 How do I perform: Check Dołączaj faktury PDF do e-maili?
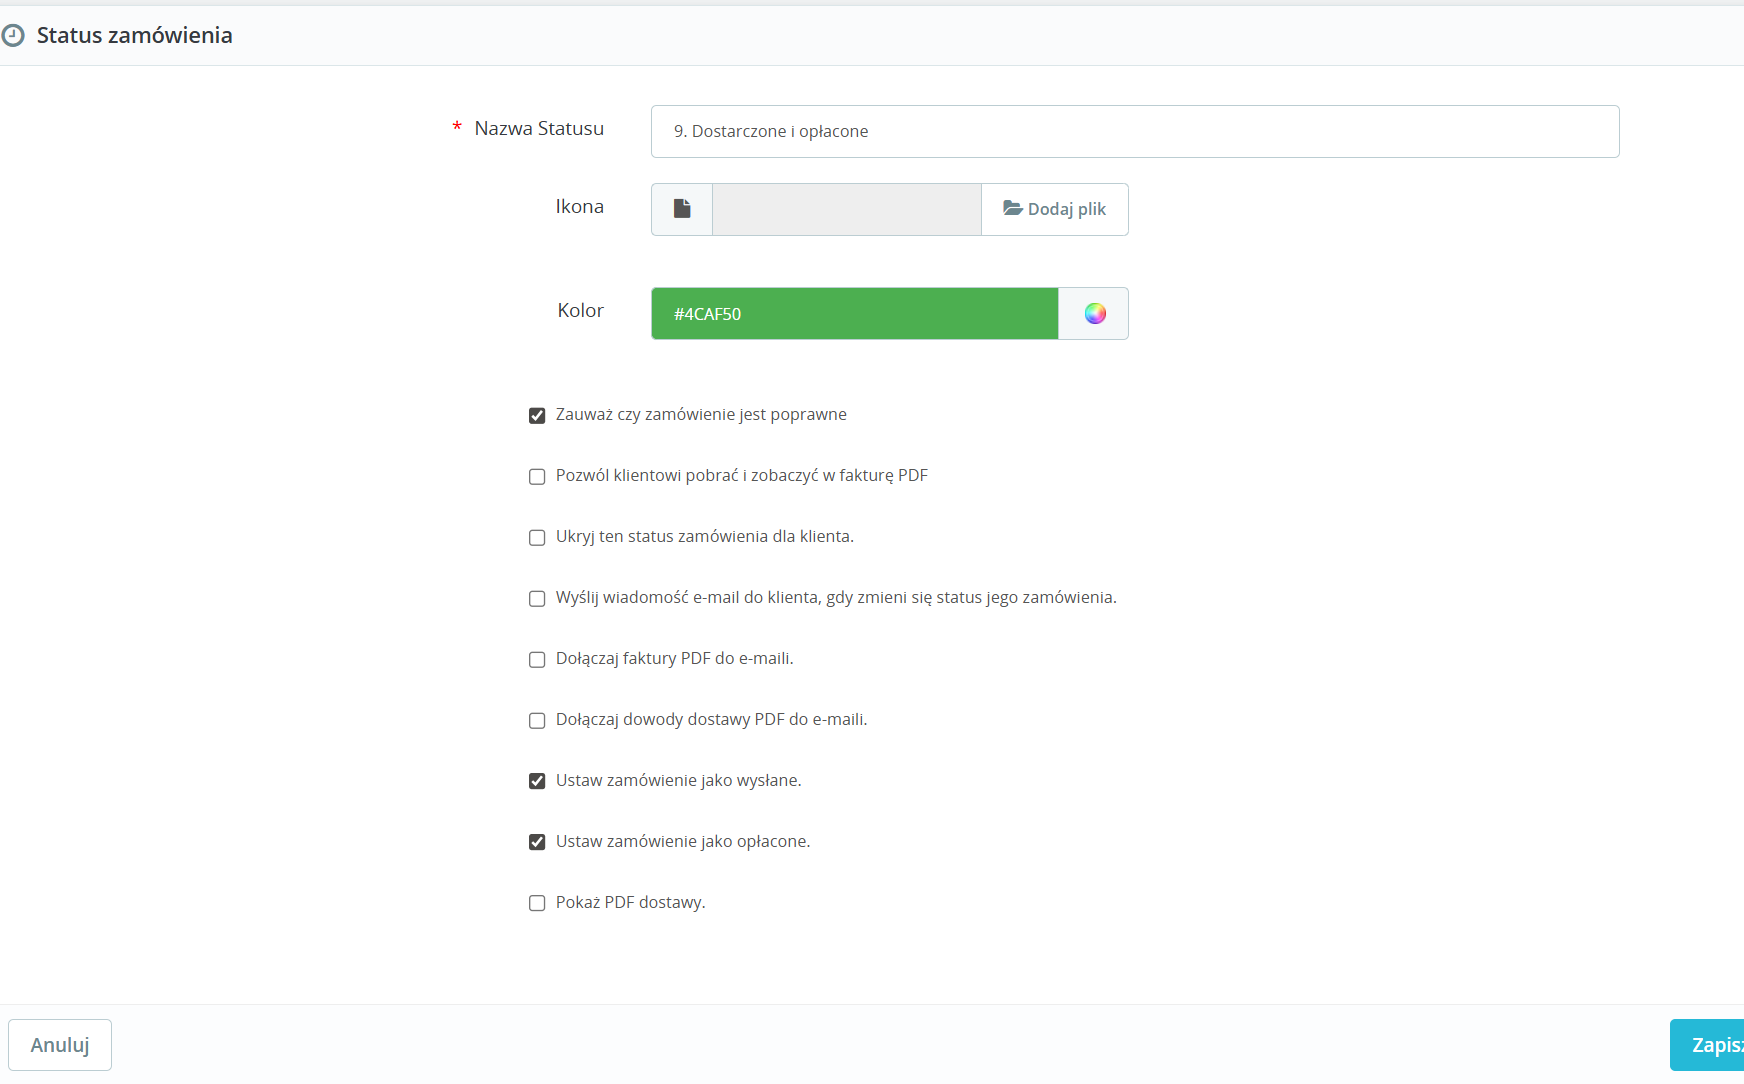(x=537, y=660)
